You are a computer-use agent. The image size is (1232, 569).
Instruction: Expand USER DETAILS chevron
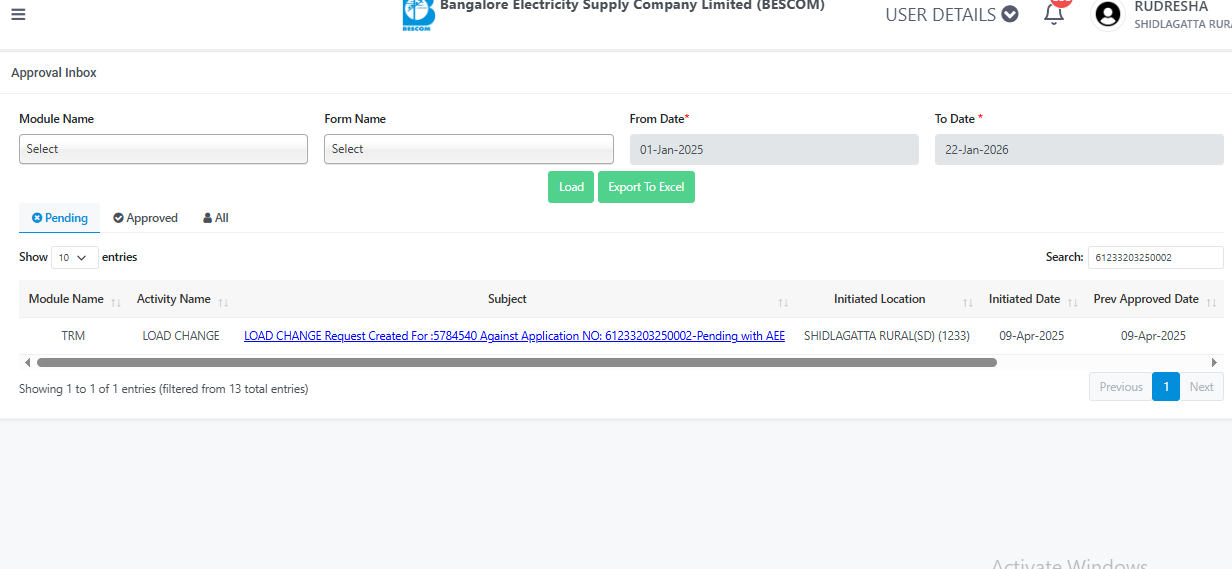coord(1010,14)
